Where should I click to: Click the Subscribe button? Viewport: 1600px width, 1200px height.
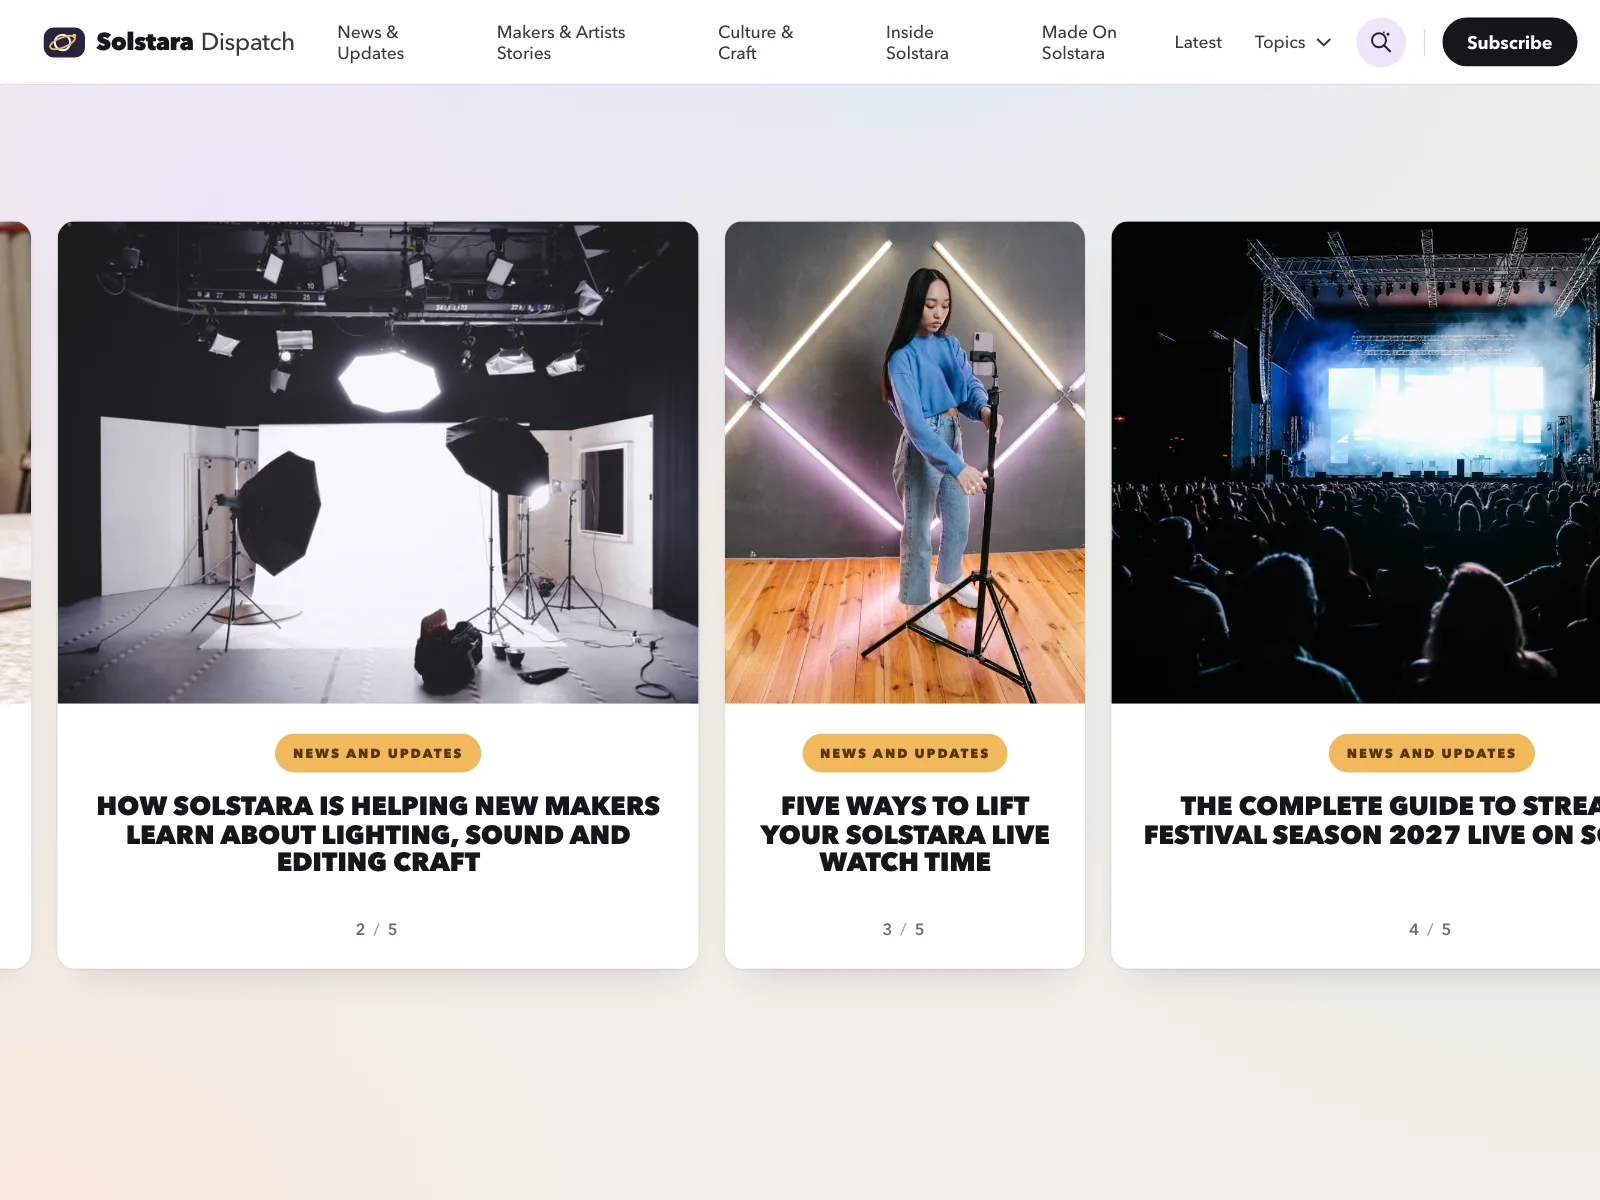click(1509, 42)
